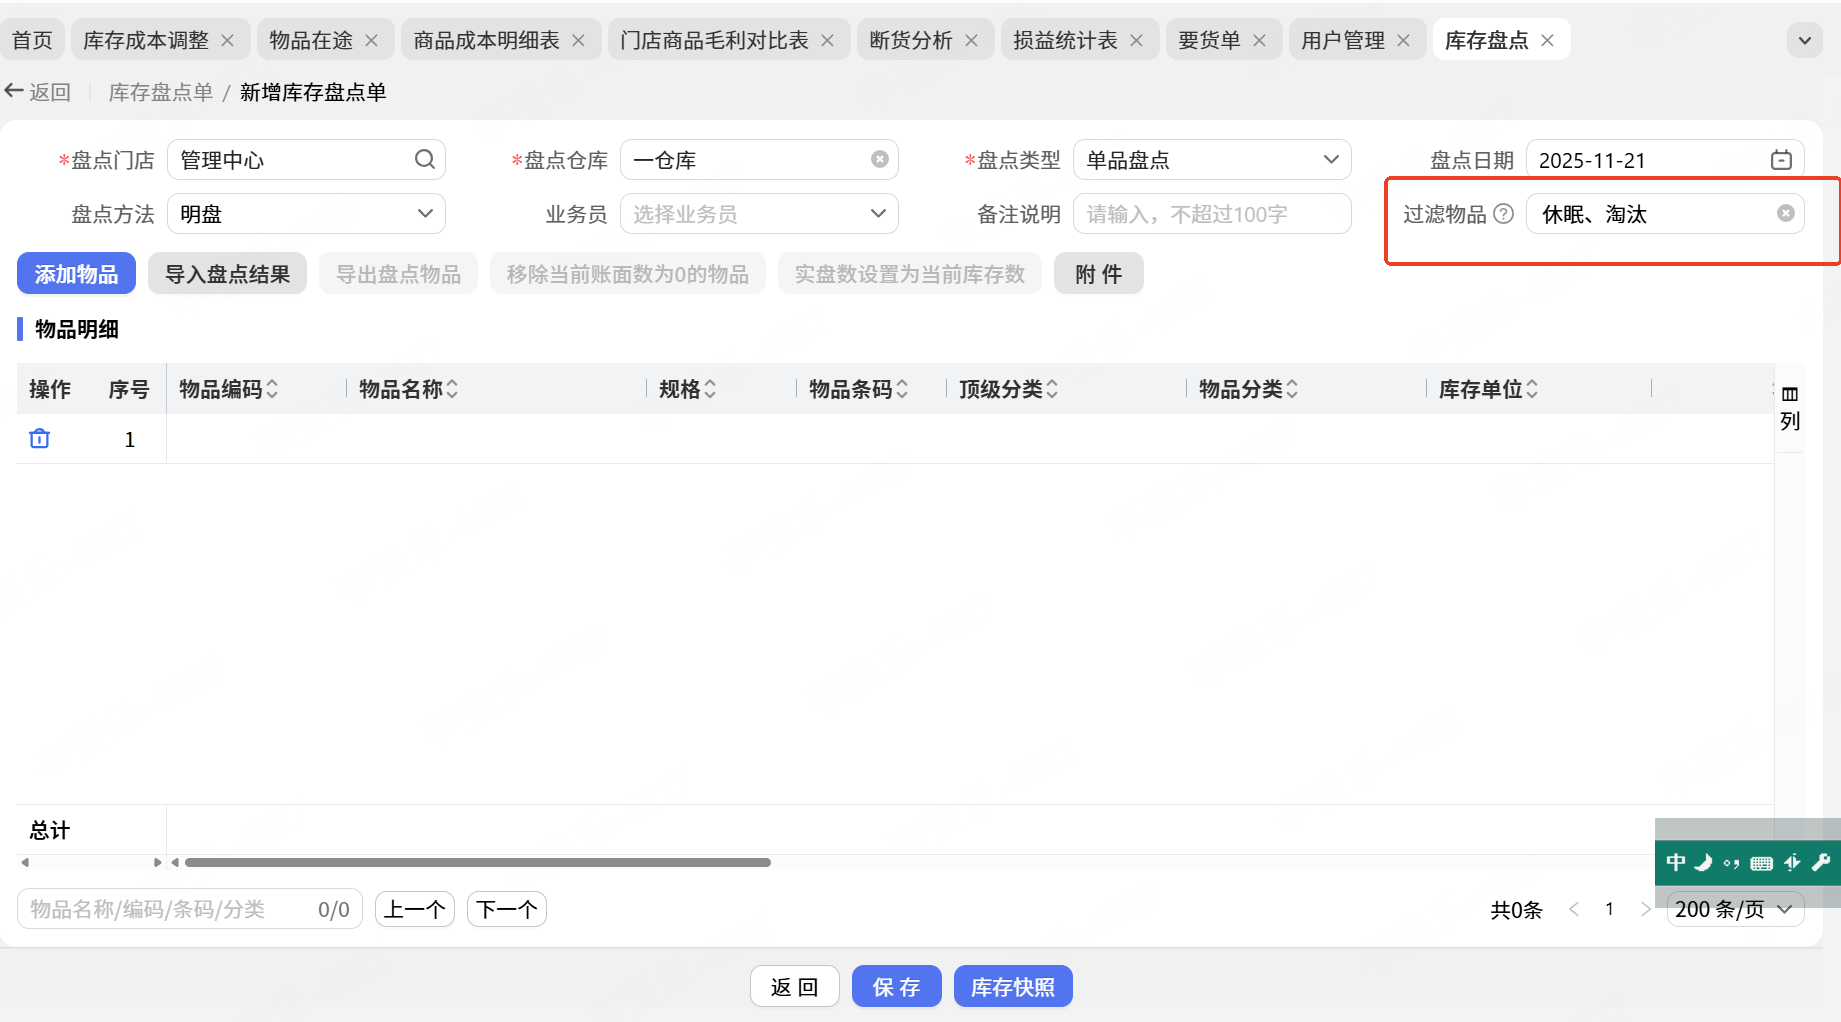The image size is (1841, 1022).
Task: Click the 过滤物品 field showing 休眠、淘汰
Action: click(x=1665, y=214)
